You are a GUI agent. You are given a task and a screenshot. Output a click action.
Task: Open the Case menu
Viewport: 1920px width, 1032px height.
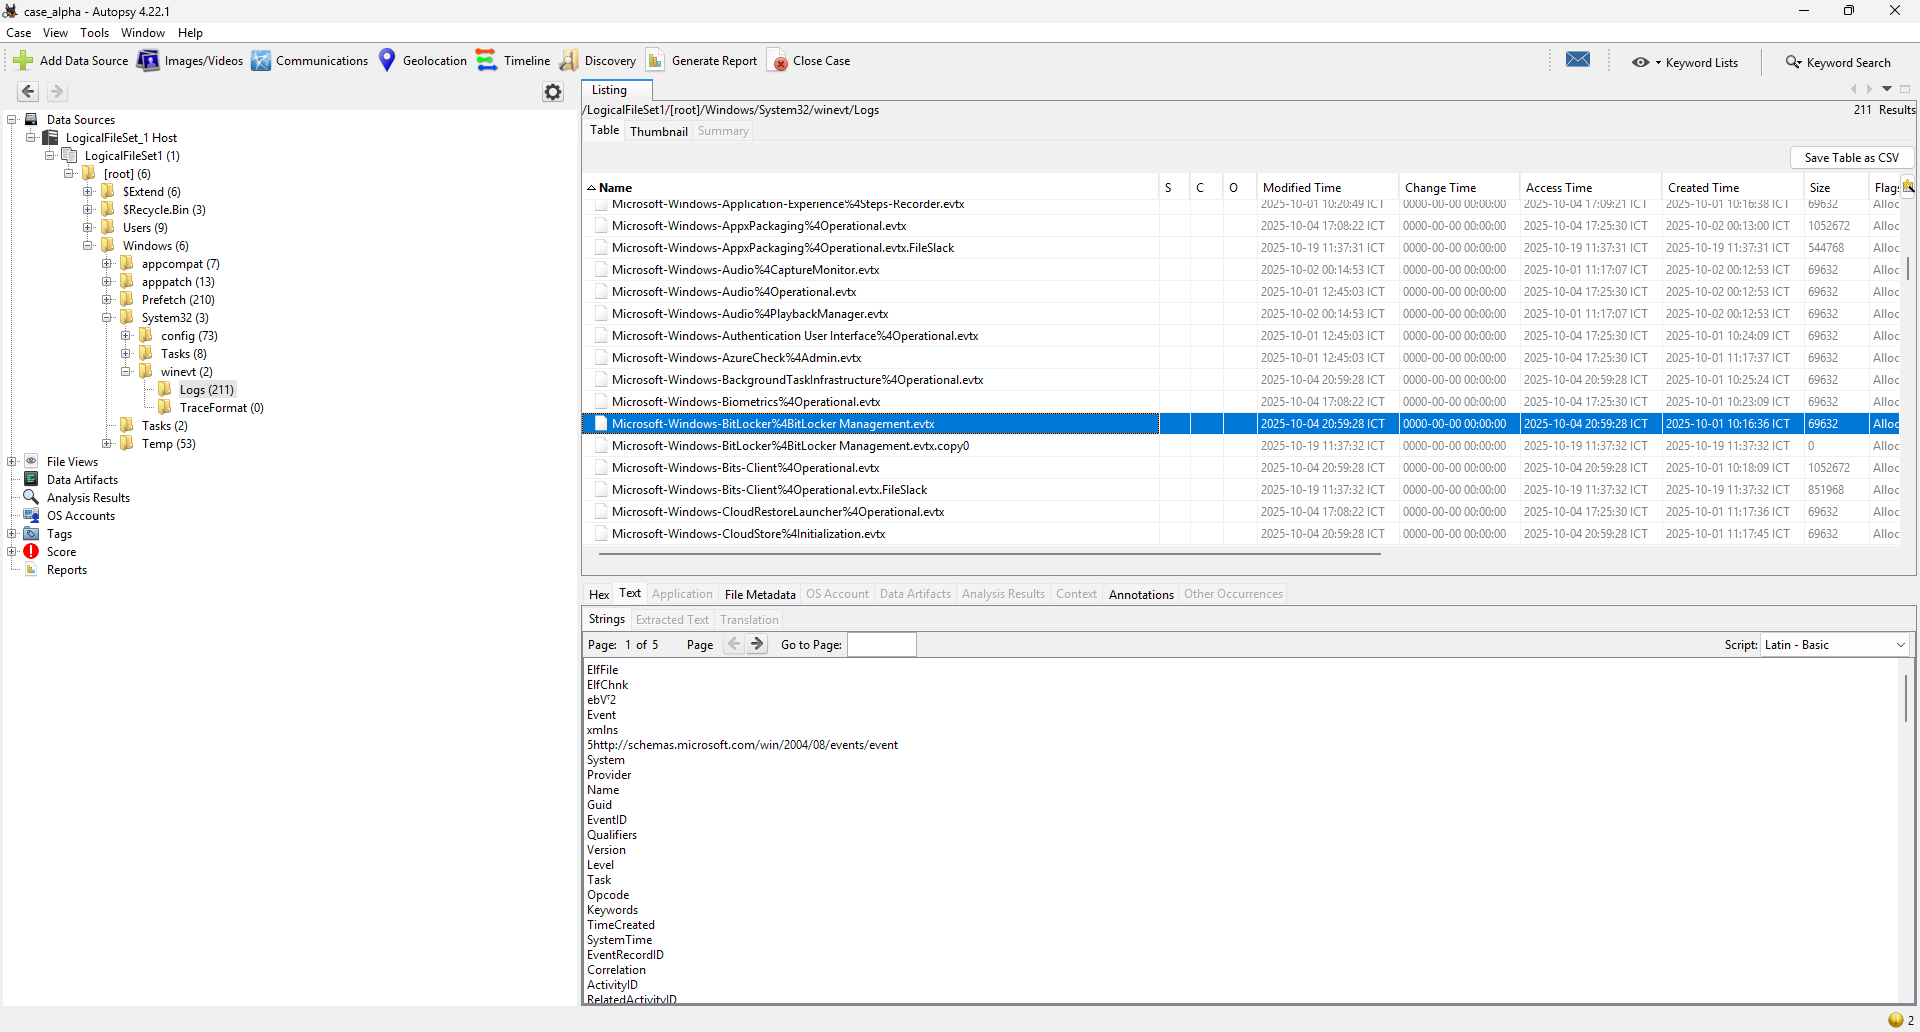[x=18, y=33]
